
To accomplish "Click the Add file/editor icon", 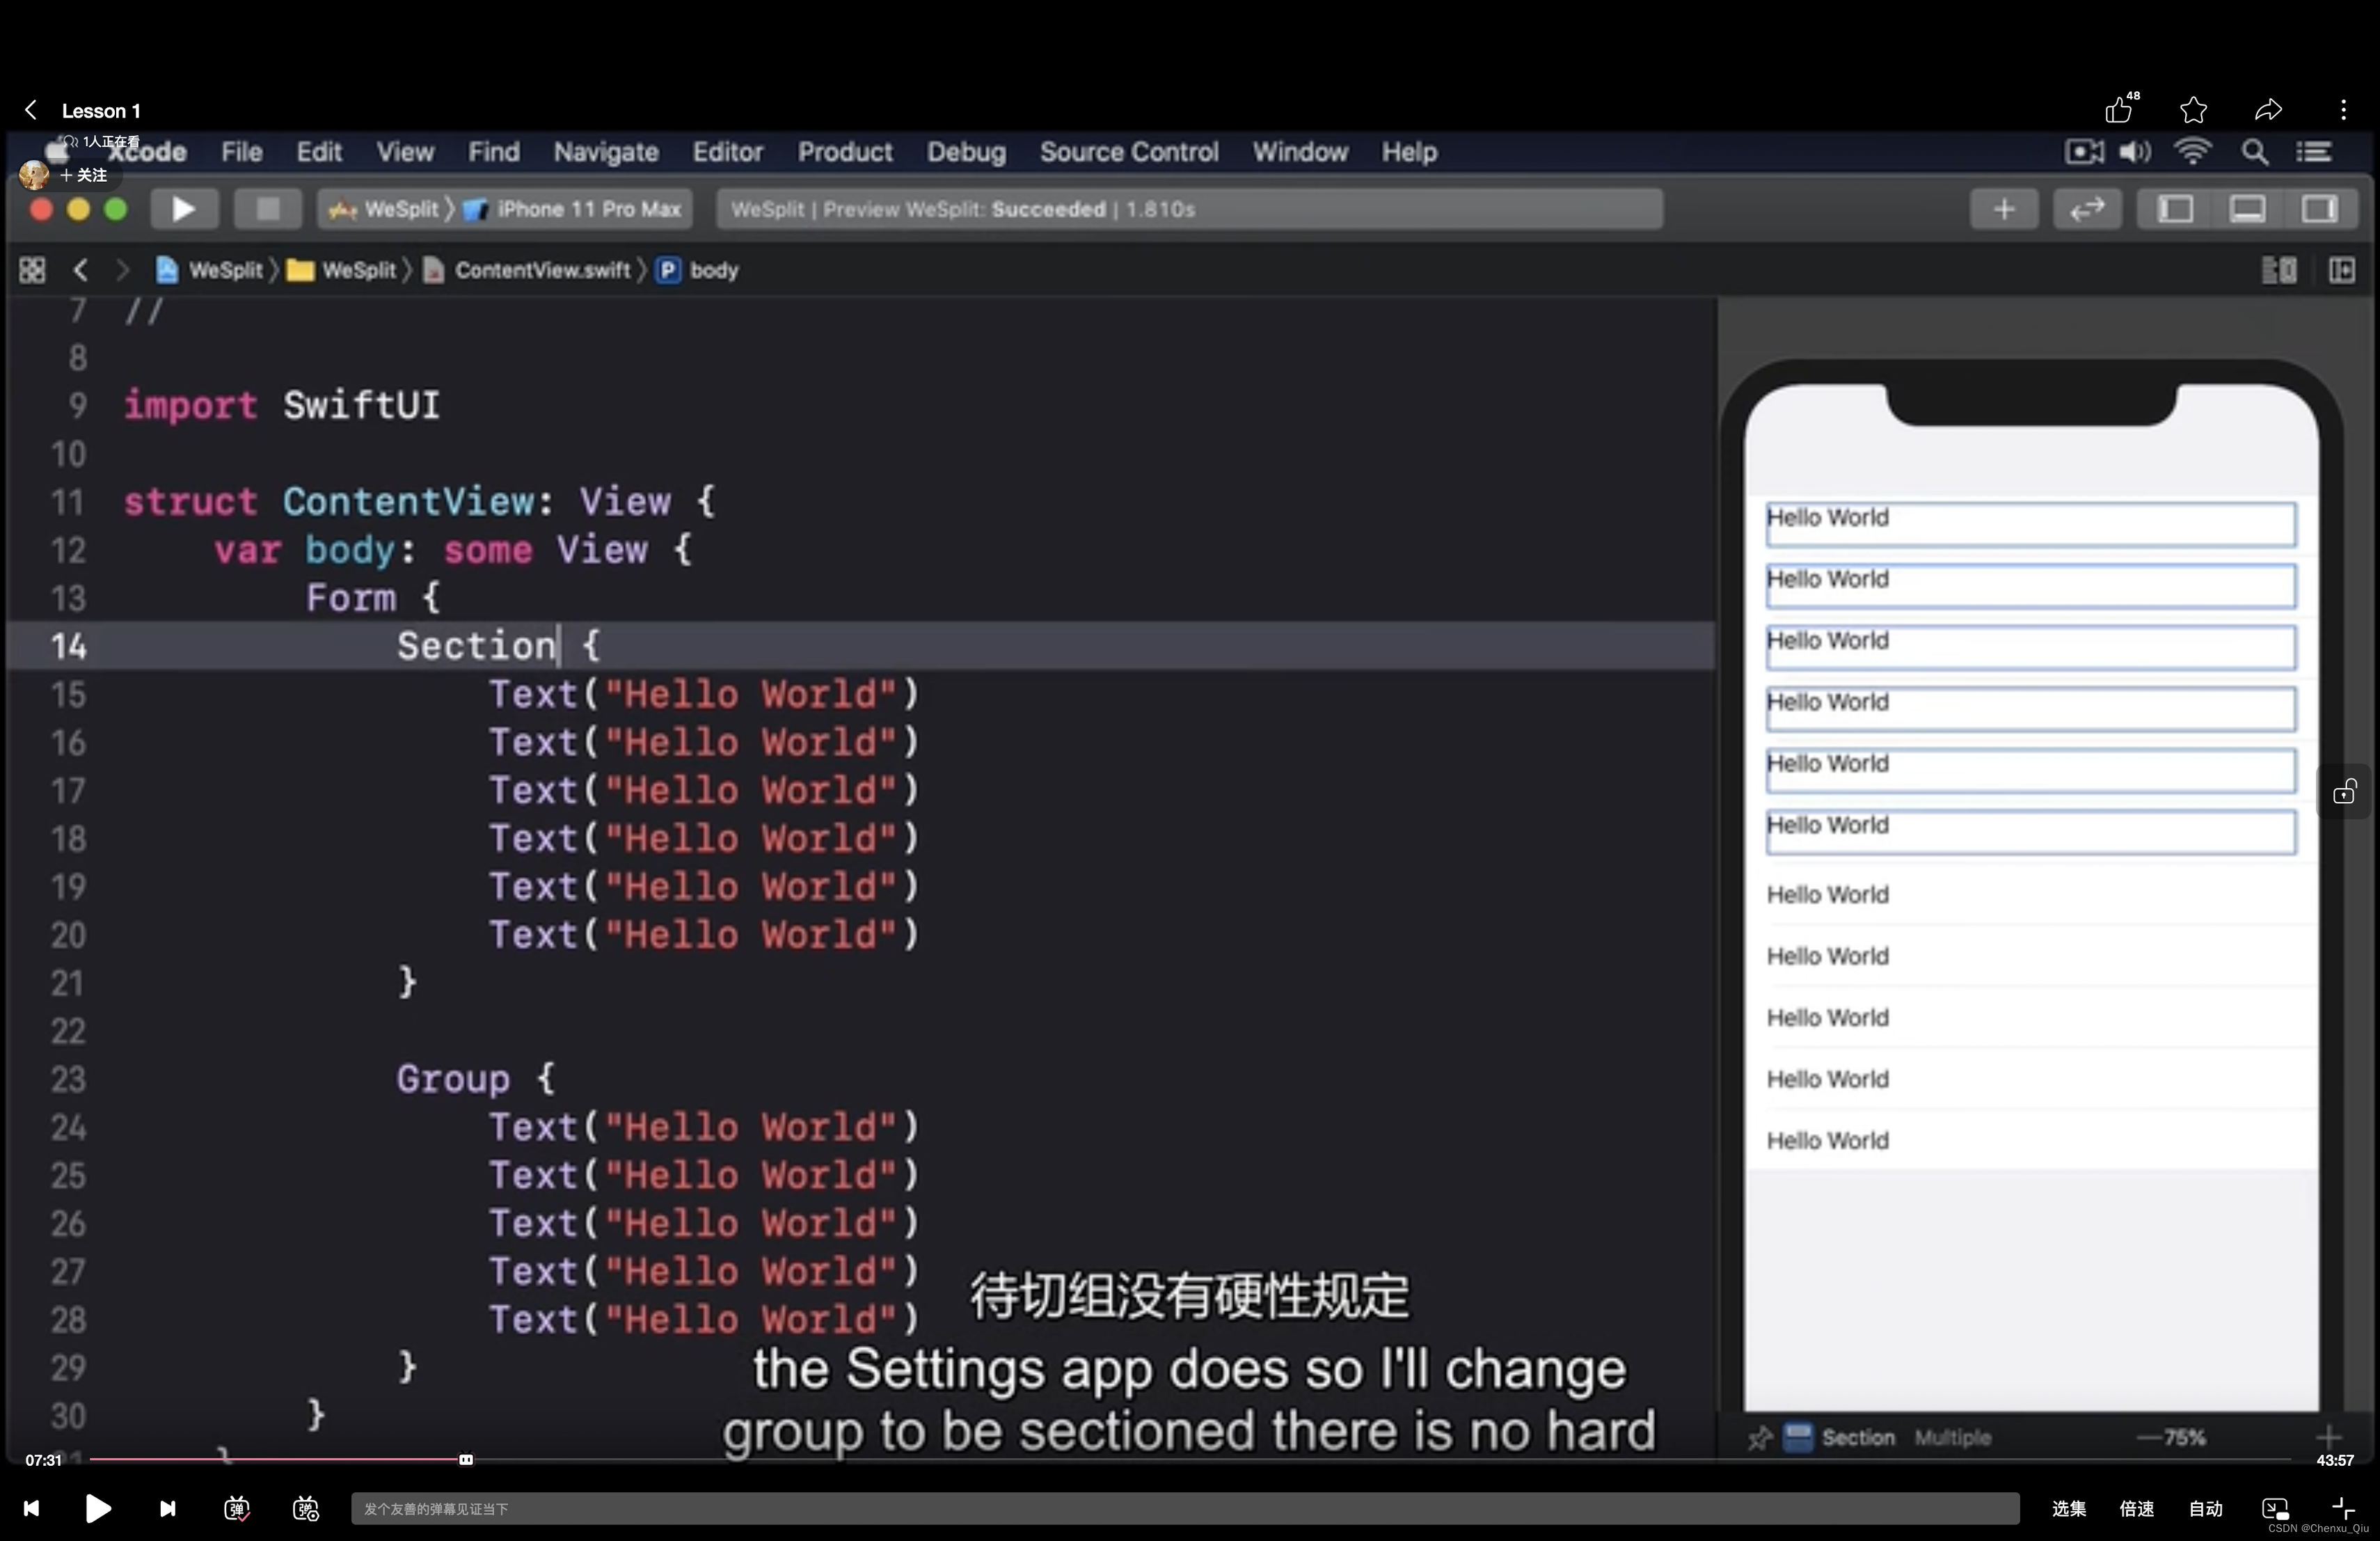I will point(2004,208).
